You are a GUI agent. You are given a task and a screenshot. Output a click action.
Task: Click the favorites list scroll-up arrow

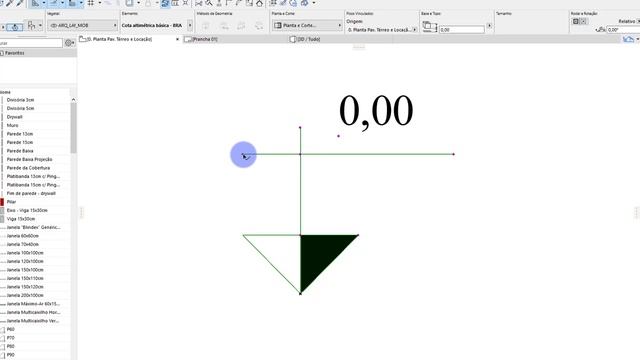[73, 100]
